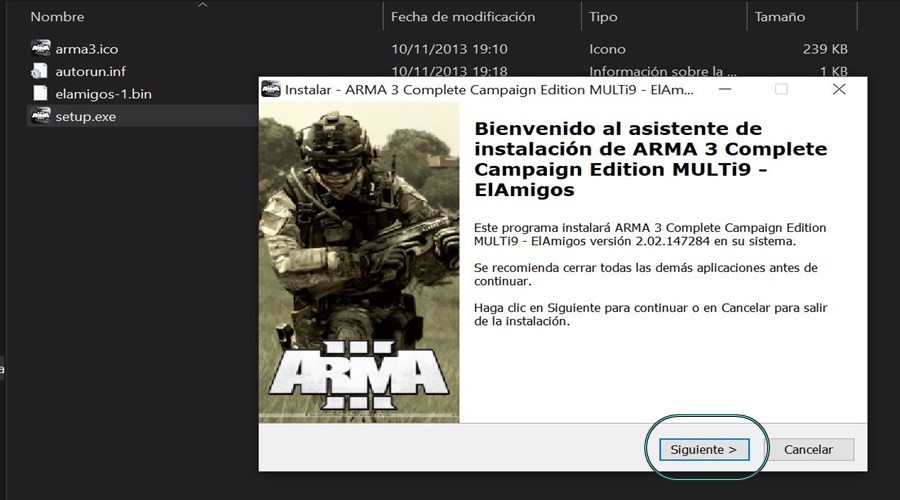Click the Bienvenido al asistente heading text
The width and height of the screenshot is (900, 500).
(650, 159)
